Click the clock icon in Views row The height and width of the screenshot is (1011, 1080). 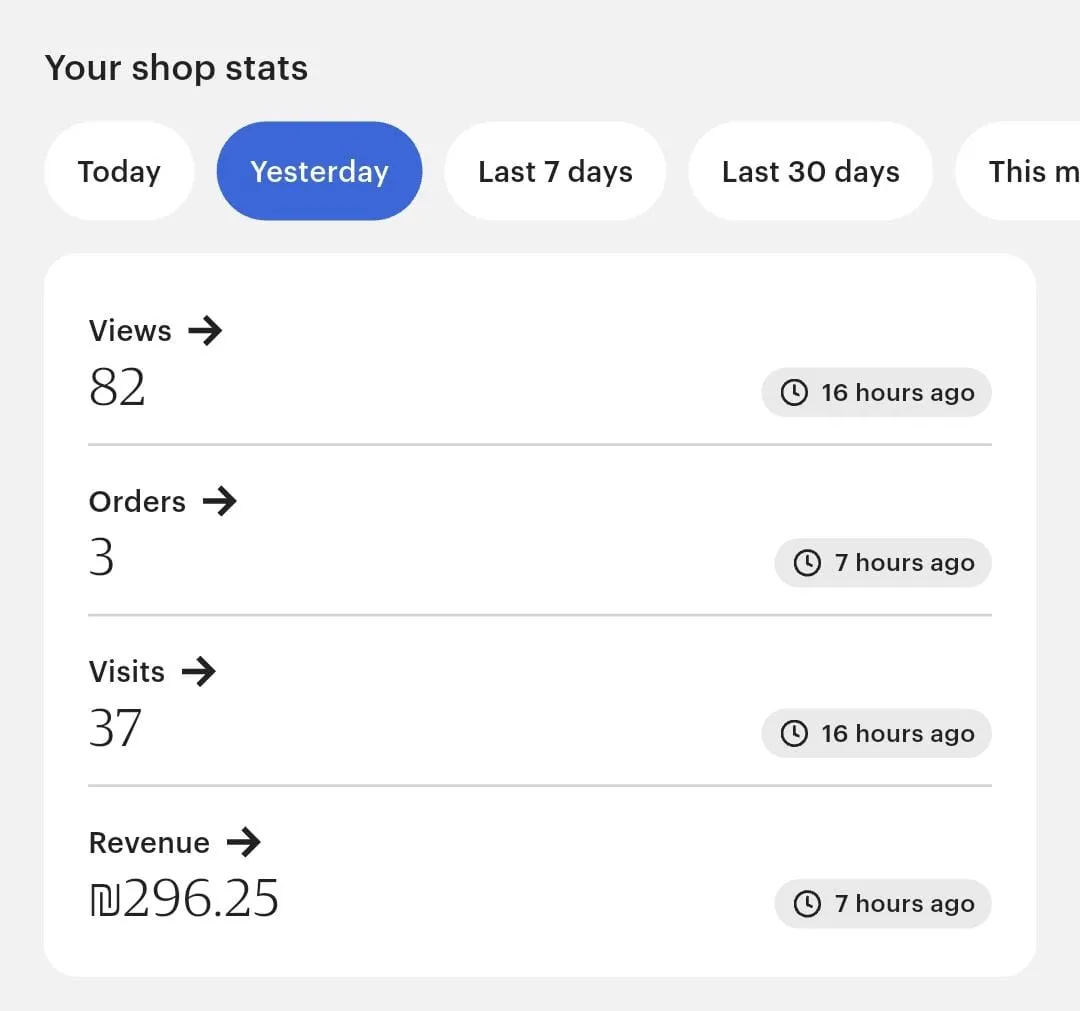point(794,393)
